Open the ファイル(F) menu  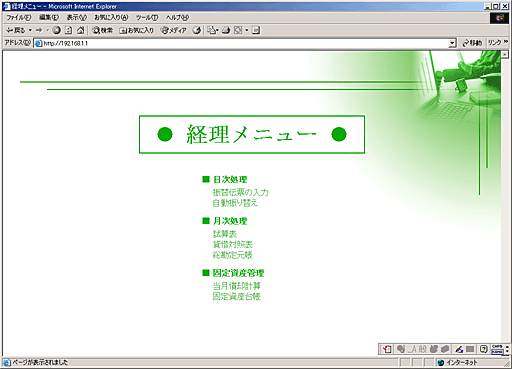[x=19, y=17]
